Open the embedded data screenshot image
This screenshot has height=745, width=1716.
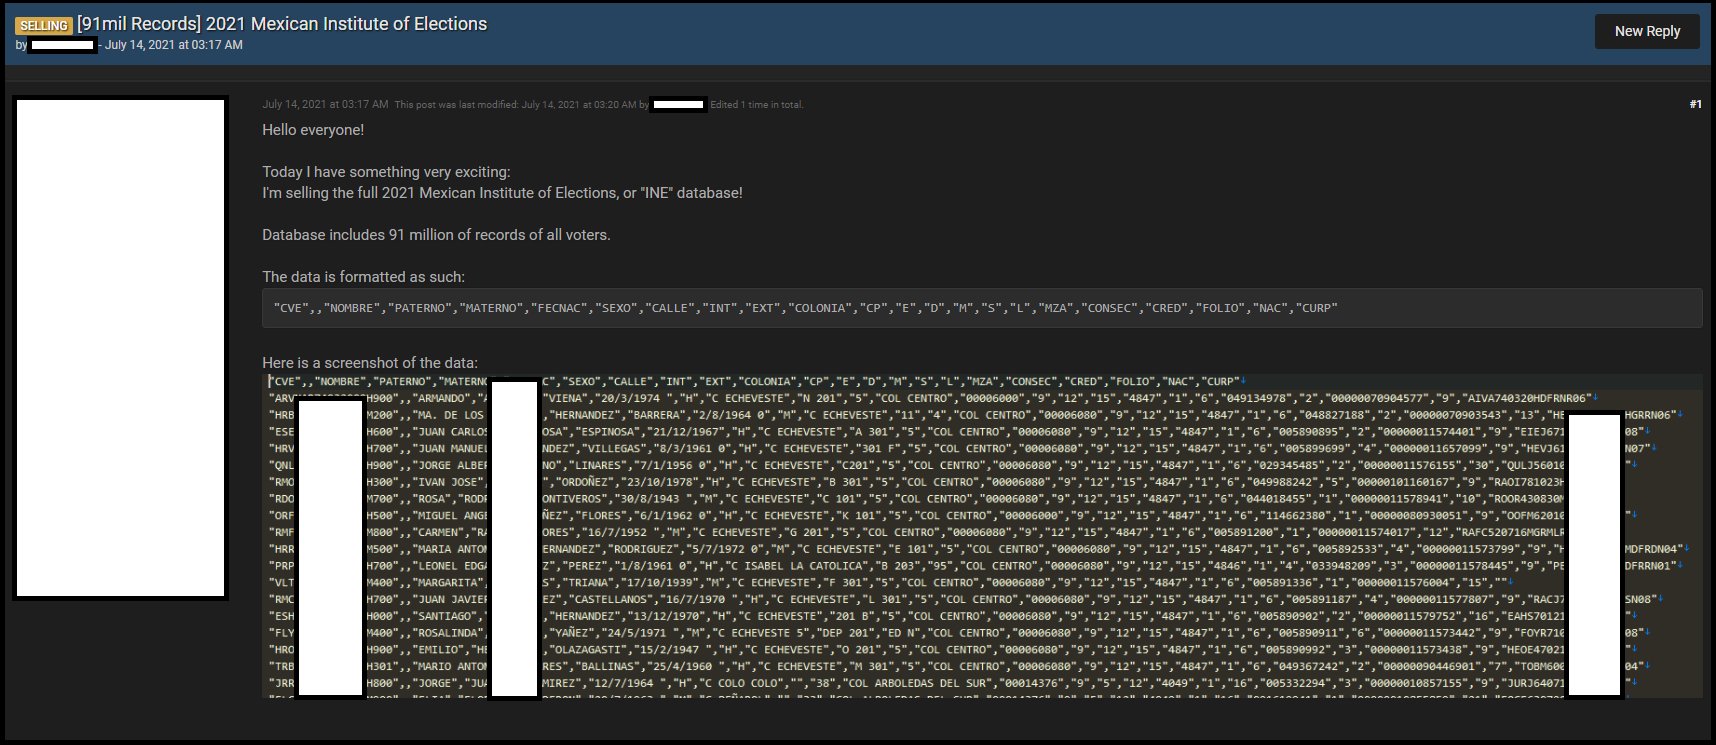coord(982,536)
